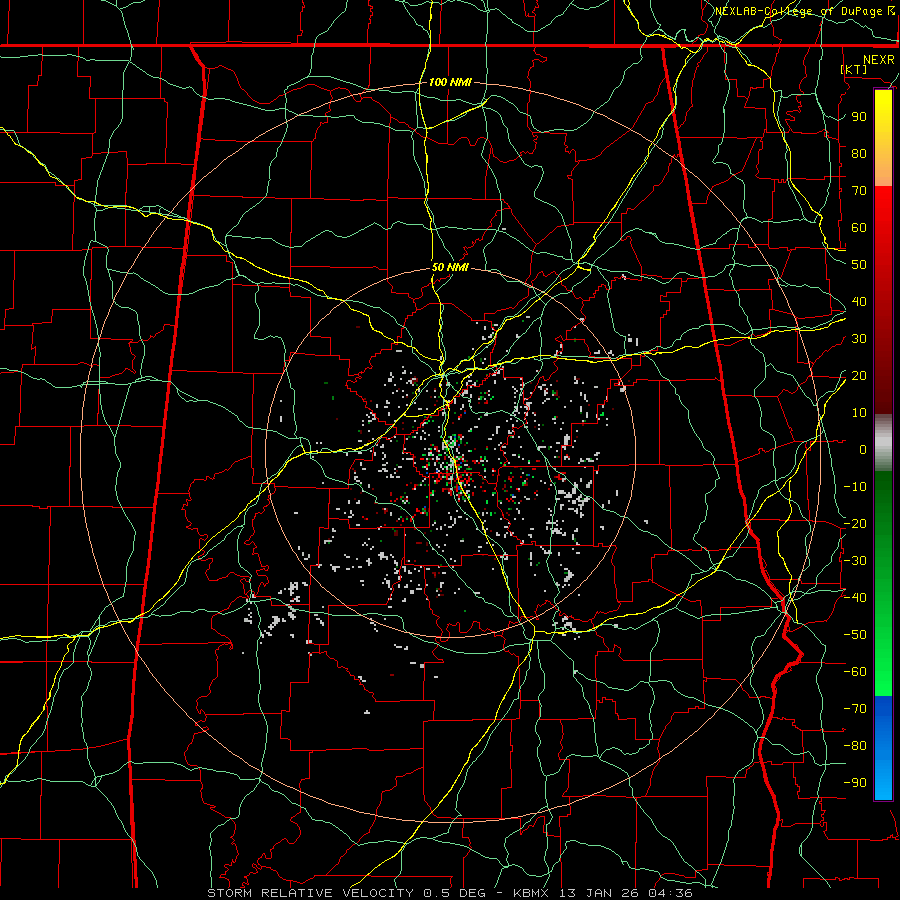
Task: Click the -80 value on velocity scale
Action: (855, 746)
